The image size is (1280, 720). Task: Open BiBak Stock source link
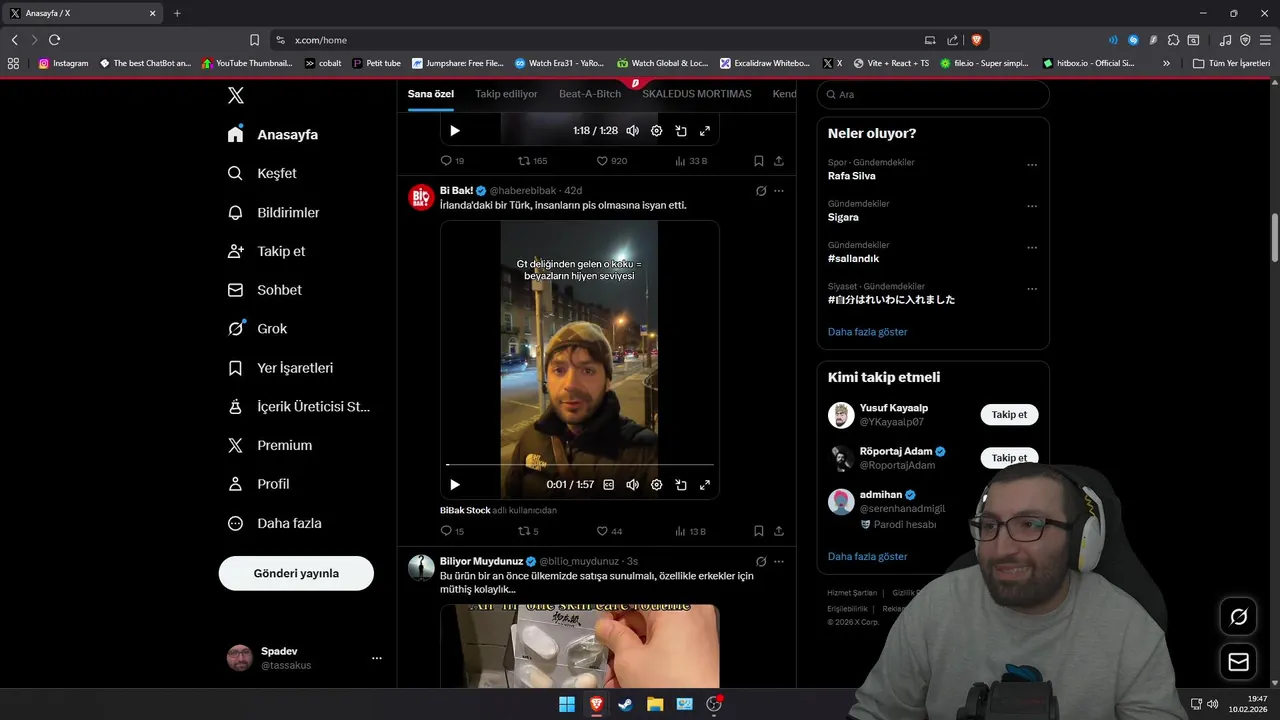(x=465, y=510)
